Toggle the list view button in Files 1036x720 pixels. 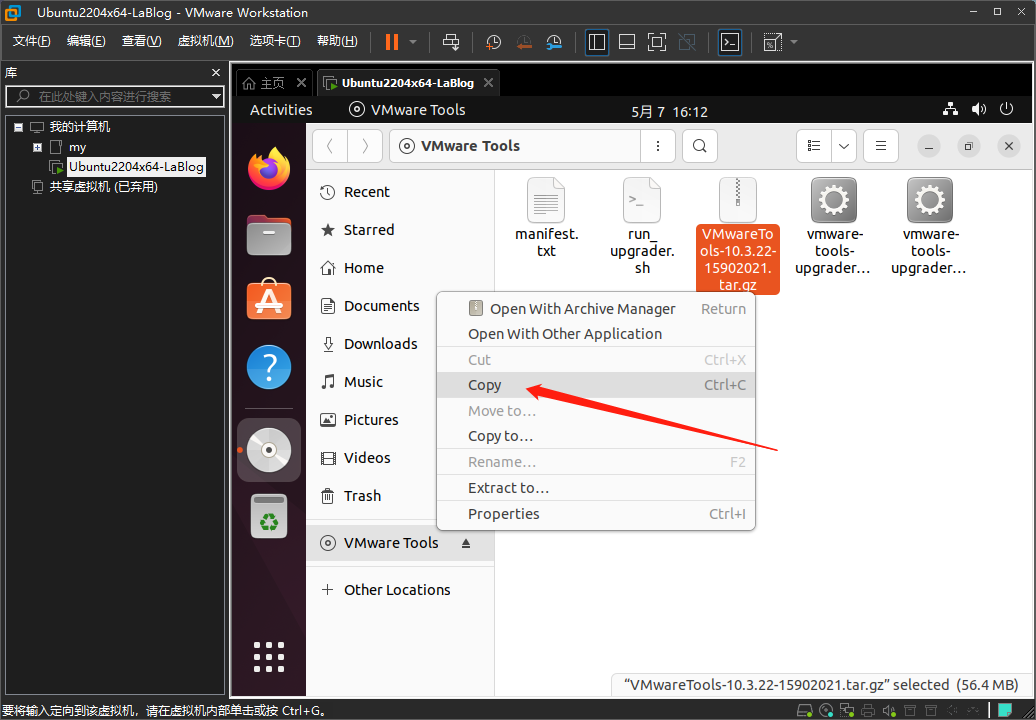click(x=814, y=146)
